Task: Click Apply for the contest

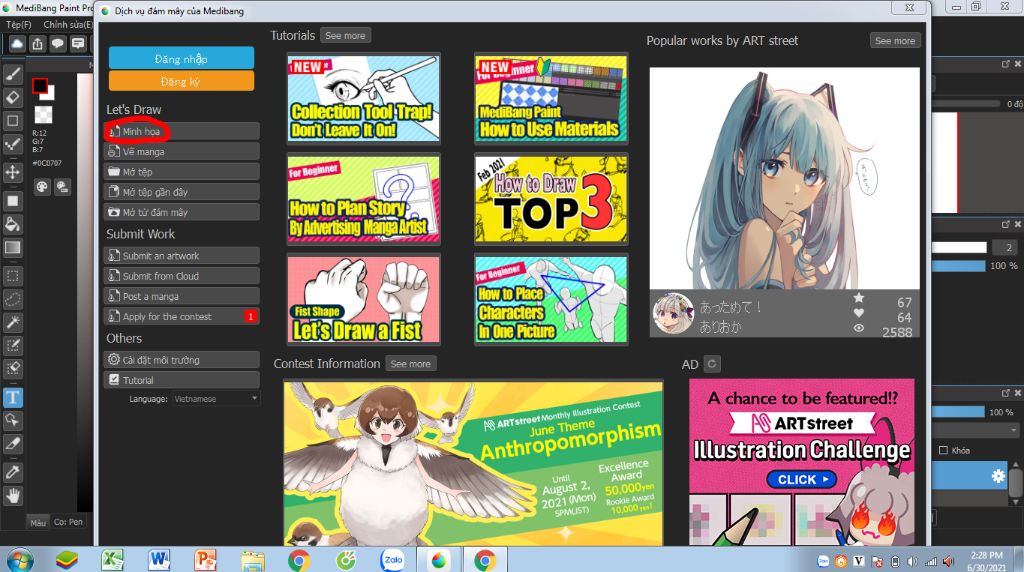Action: click(x=182, y=317)
